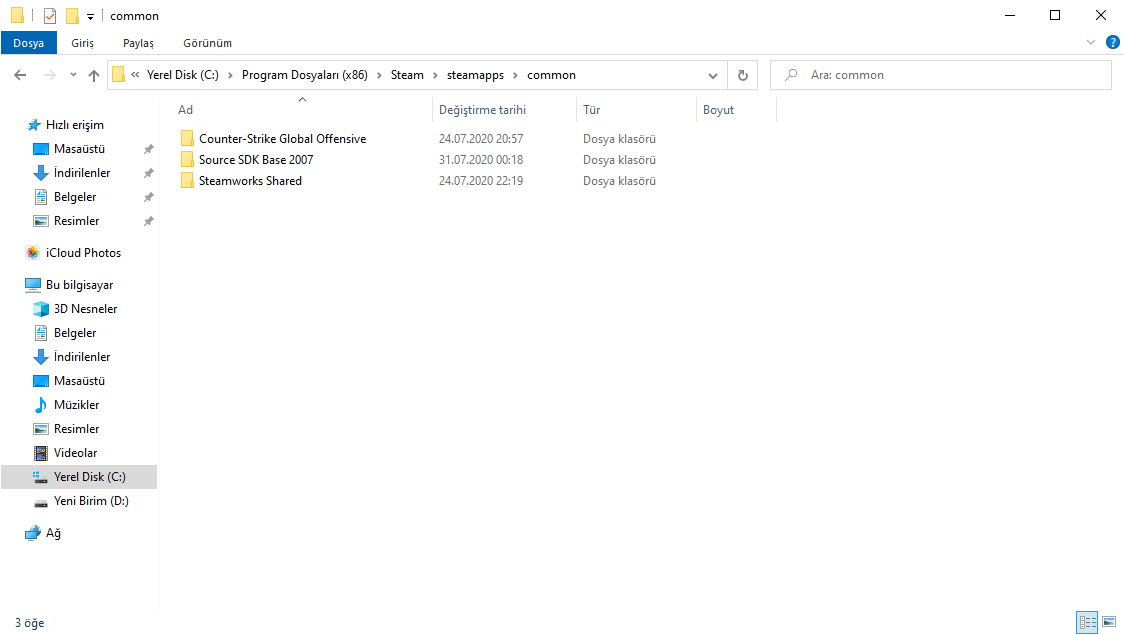Open the Paylaş ribbon tab
Image resolution: width=1125 pixels, height=635 pixels.
click(138, 43)
